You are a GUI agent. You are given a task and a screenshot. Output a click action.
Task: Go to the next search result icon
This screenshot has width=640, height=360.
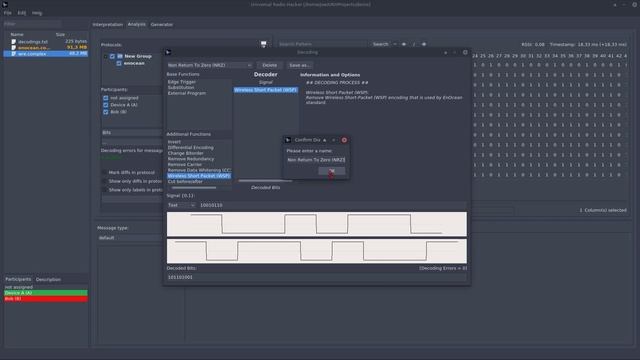[424, 44]
